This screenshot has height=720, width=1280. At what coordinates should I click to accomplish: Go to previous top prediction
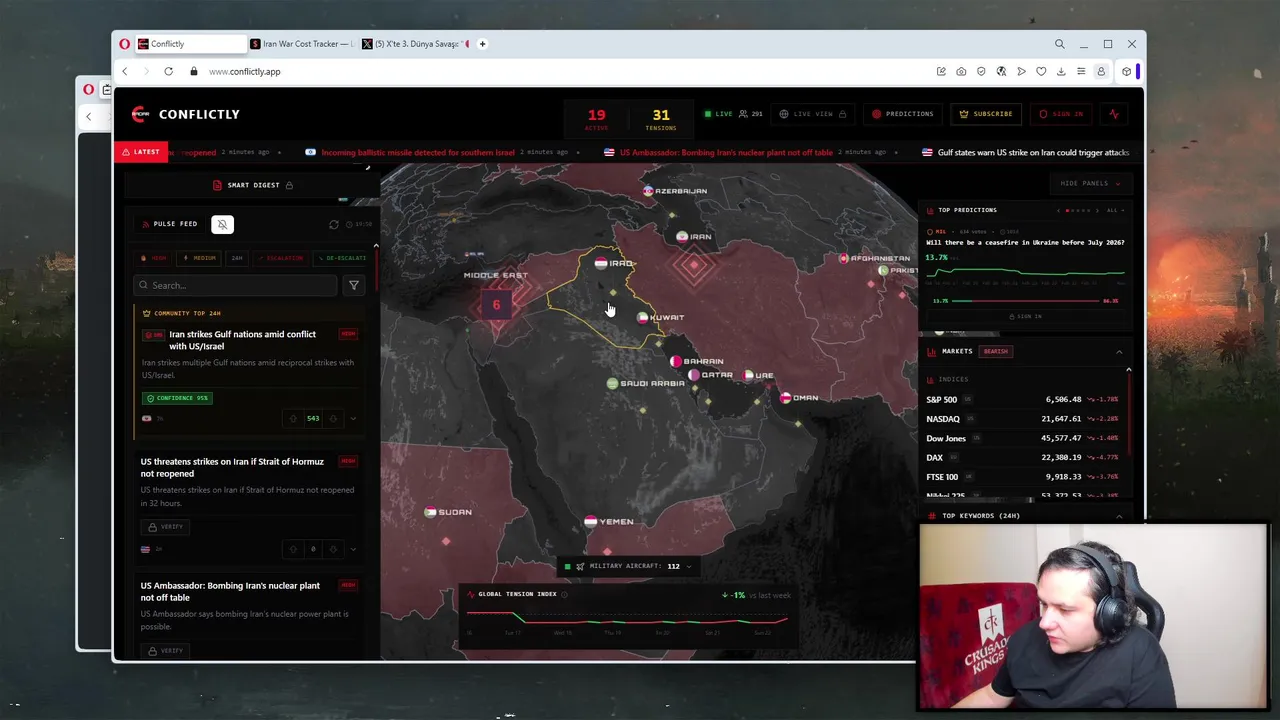pos(1058,210)
